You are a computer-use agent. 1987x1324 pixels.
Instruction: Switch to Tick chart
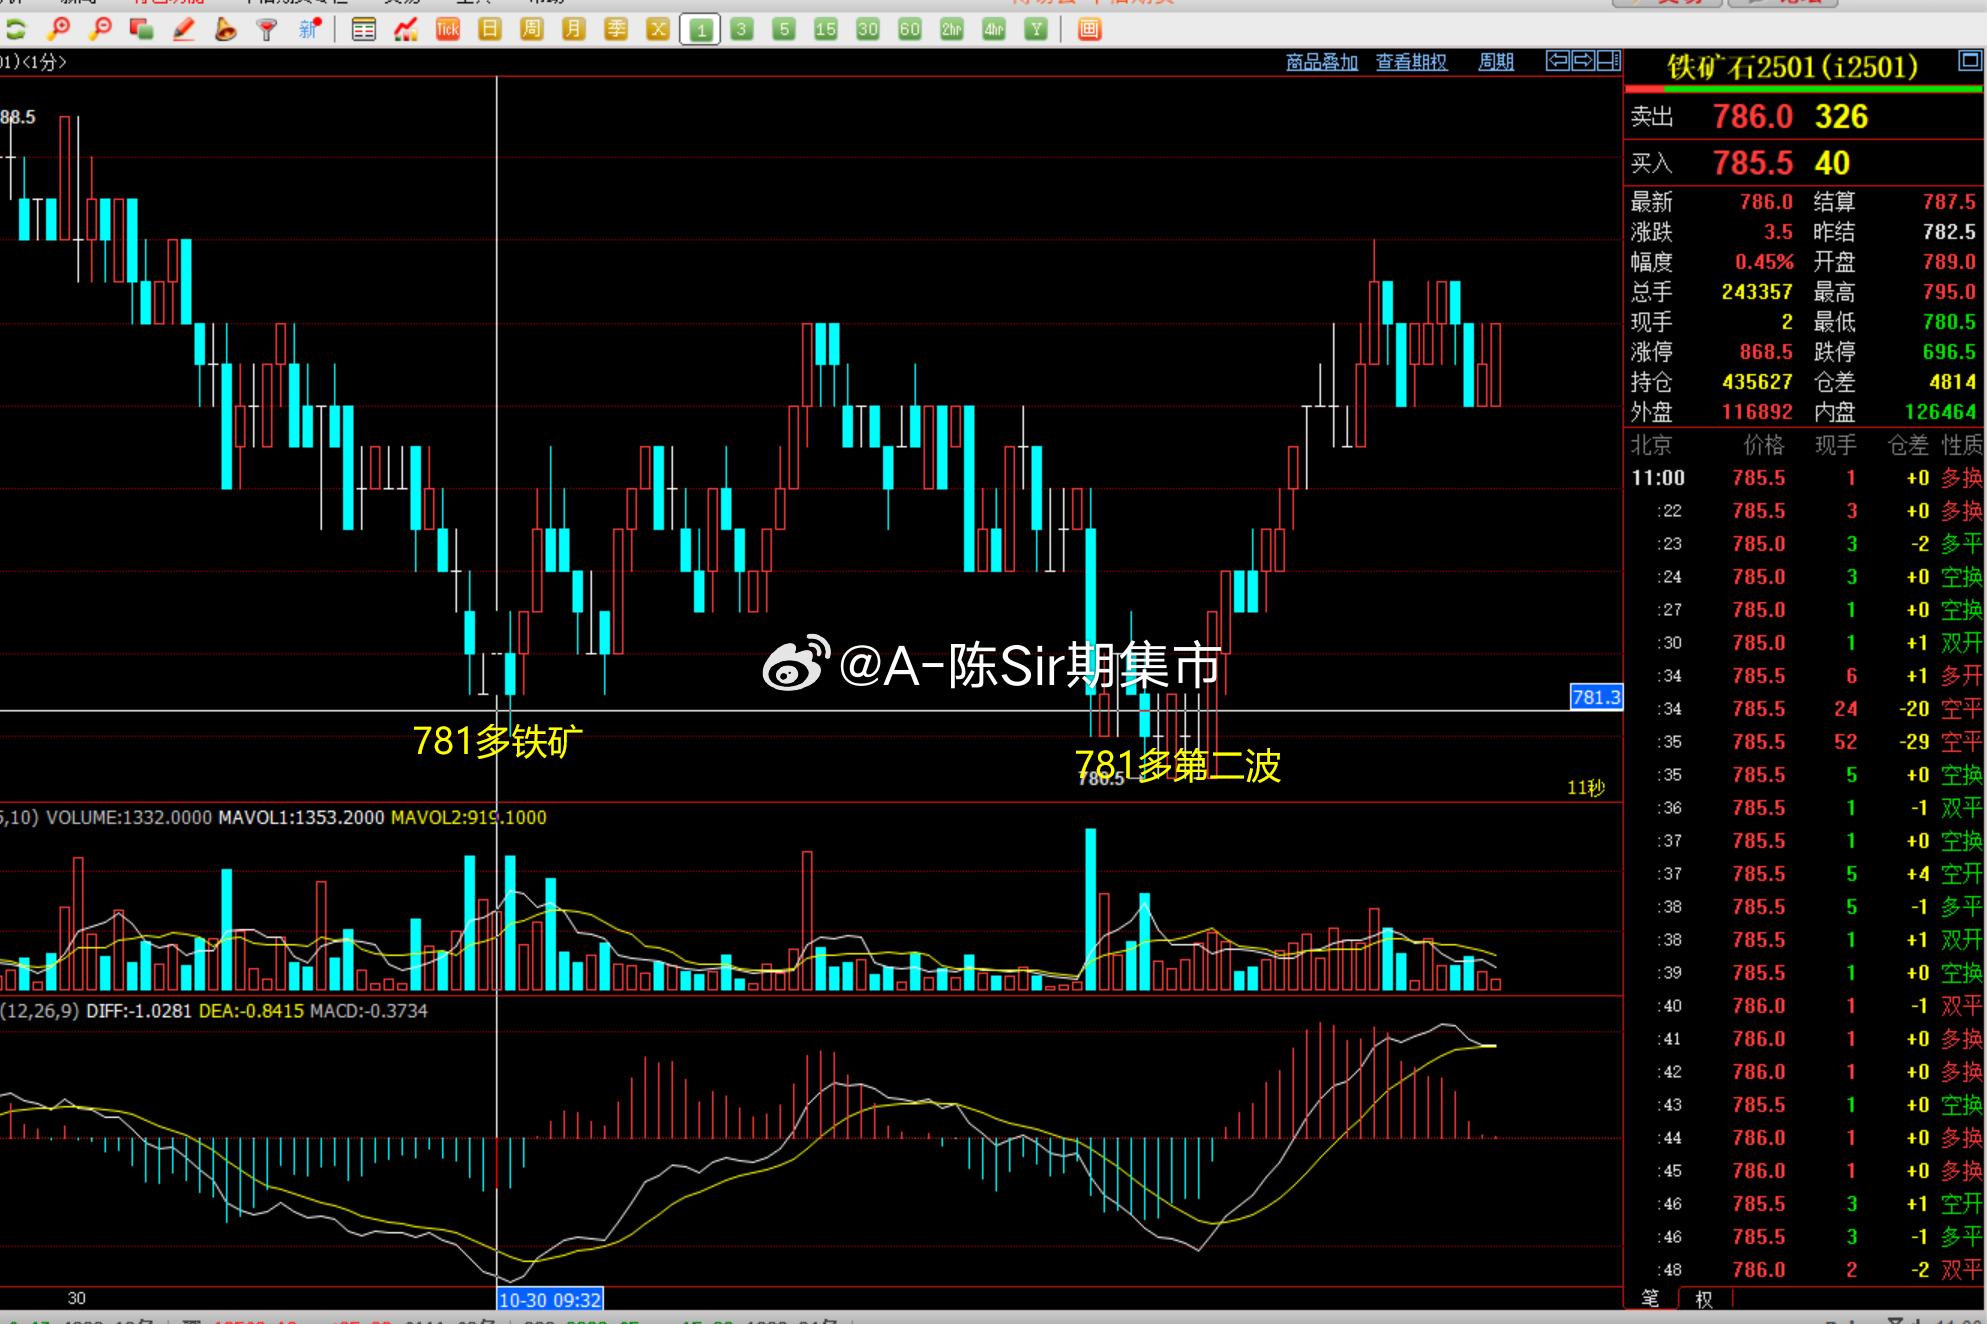[448, 30]
